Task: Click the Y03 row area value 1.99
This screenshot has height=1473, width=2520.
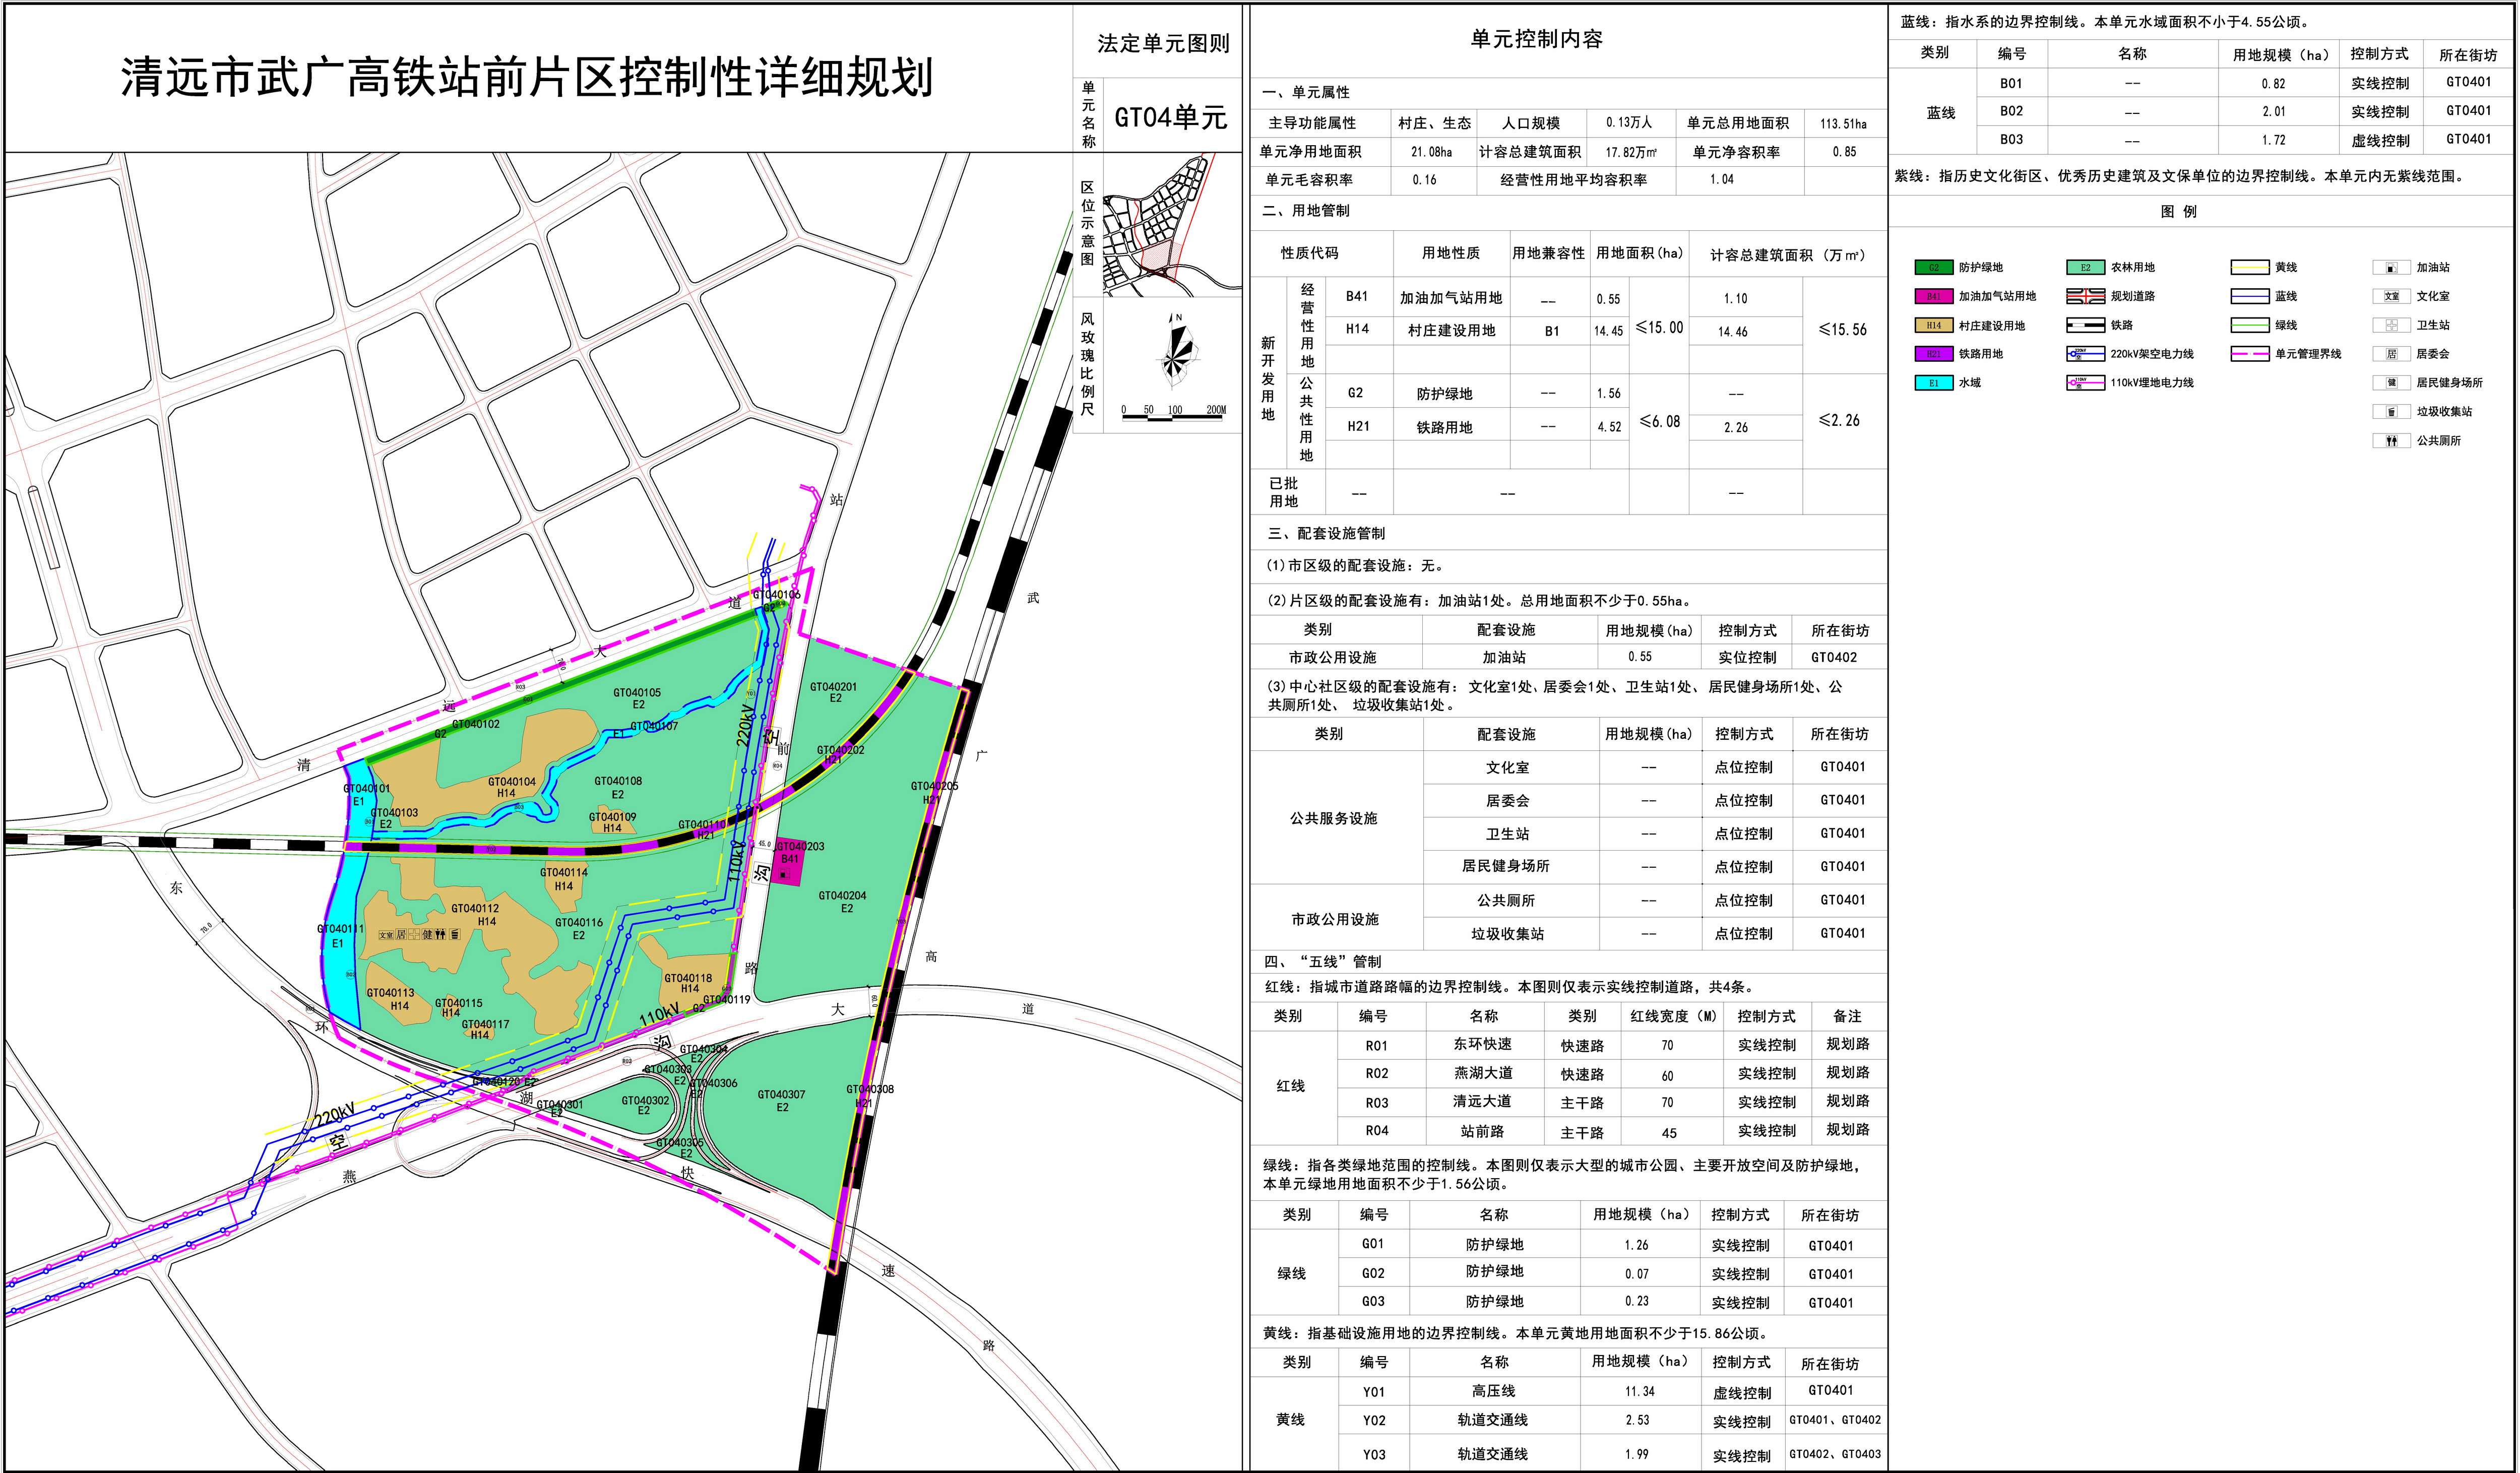Action: coord(1636,1454)
